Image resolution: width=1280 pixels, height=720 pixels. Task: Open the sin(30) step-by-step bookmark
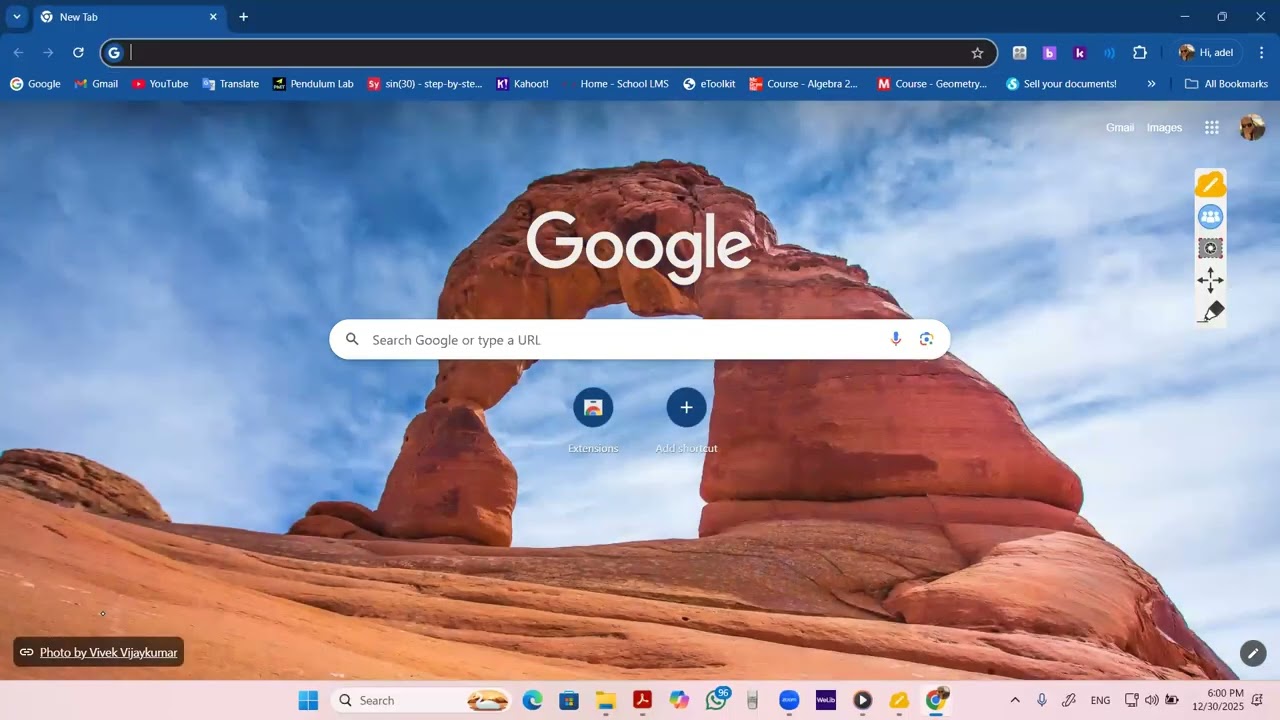(x=425, y=84)
